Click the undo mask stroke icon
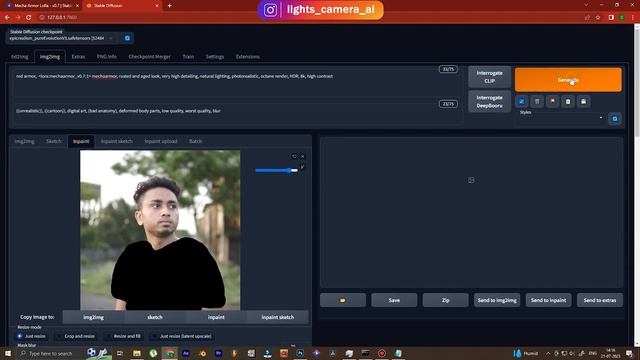This screenshot has width=640, height=360. coord(294,156)
